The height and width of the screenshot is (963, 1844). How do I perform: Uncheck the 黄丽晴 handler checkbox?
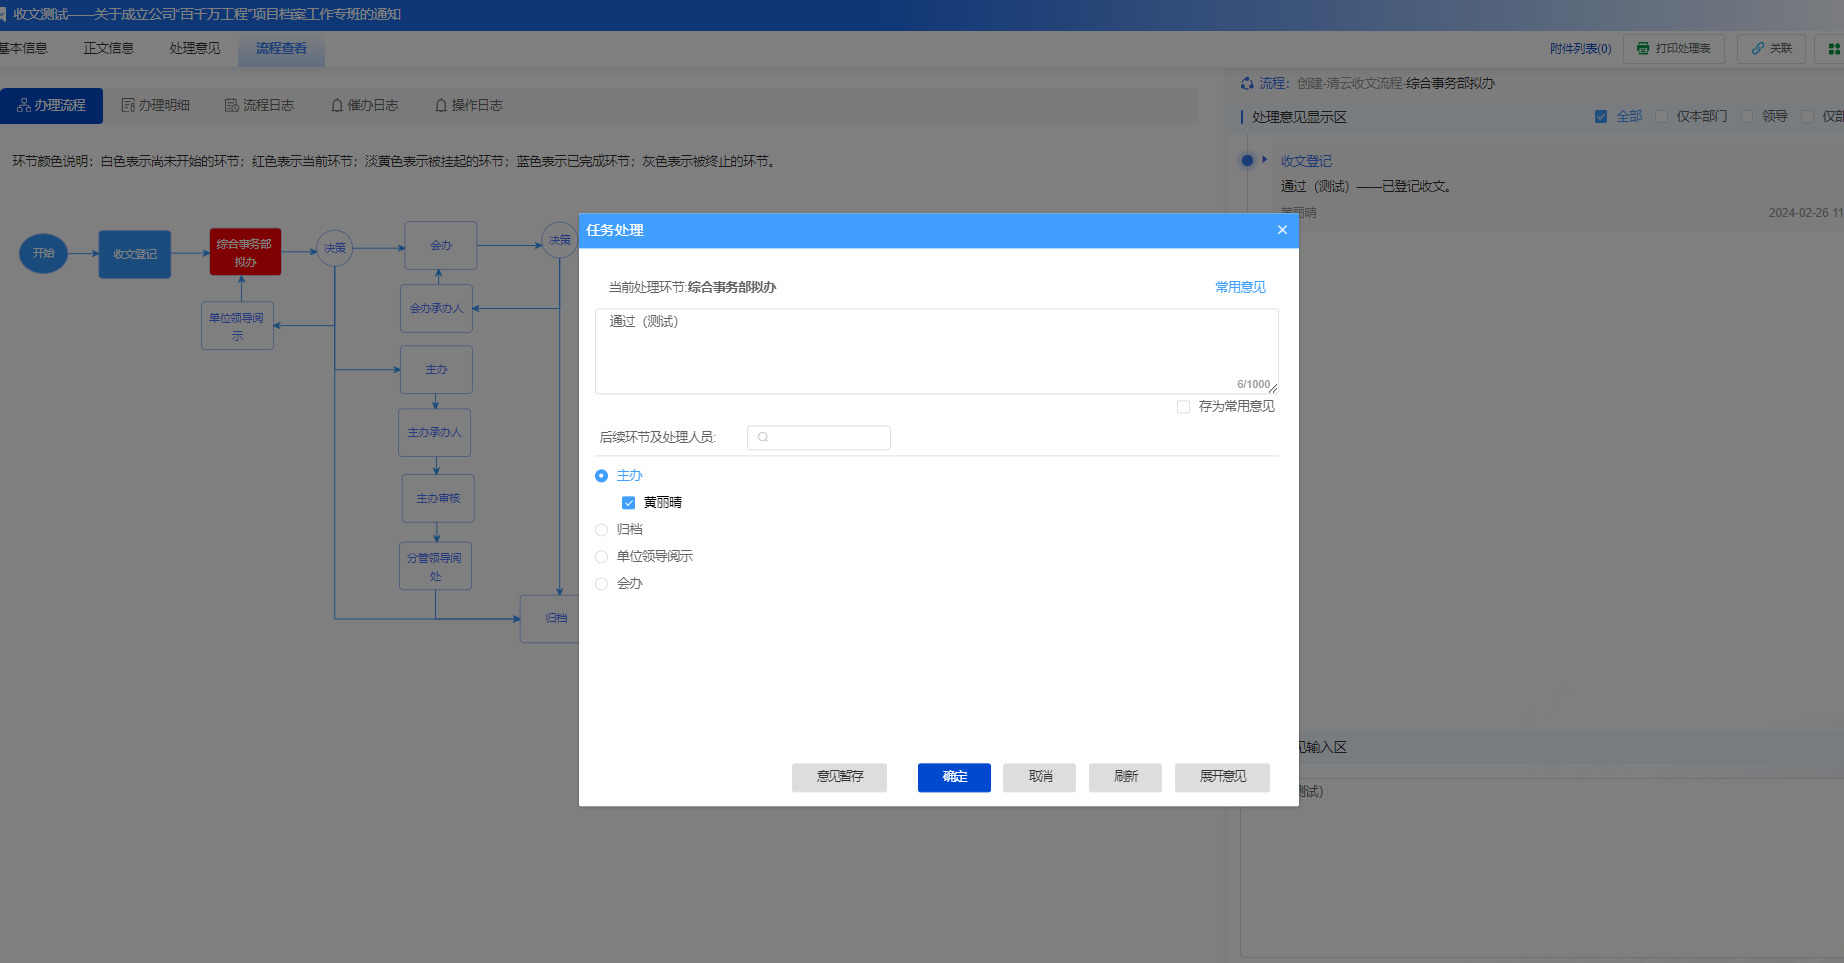[628, 503]
